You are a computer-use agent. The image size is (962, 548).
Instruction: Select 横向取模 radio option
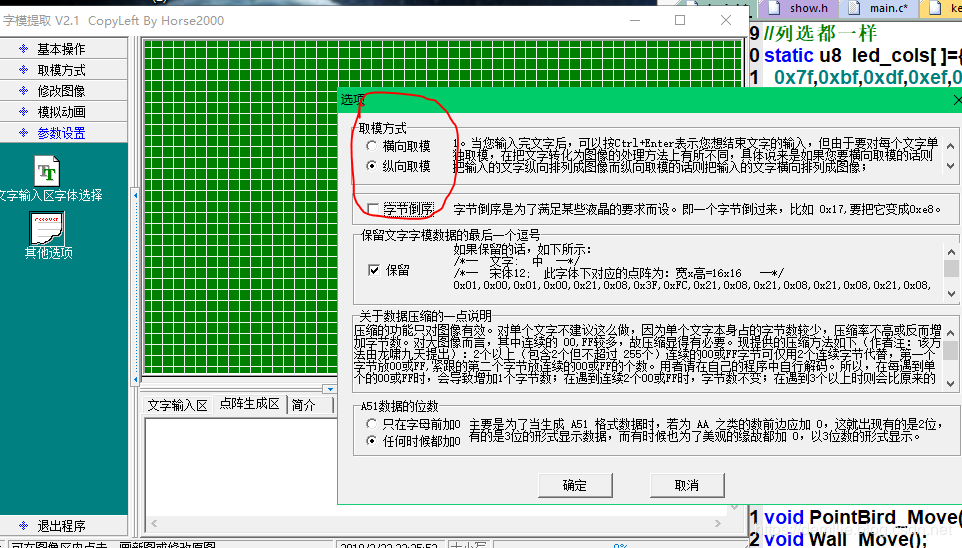371,146
